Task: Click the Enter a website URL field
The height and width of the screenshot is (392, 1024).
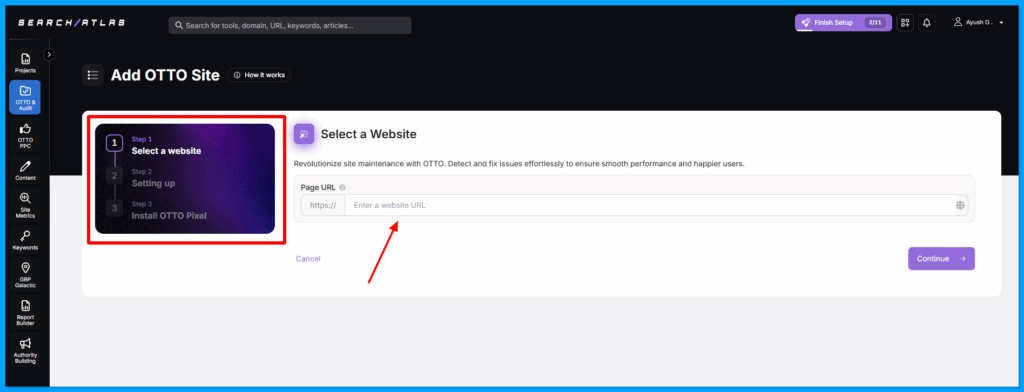Action: click(x=649, y=205)
